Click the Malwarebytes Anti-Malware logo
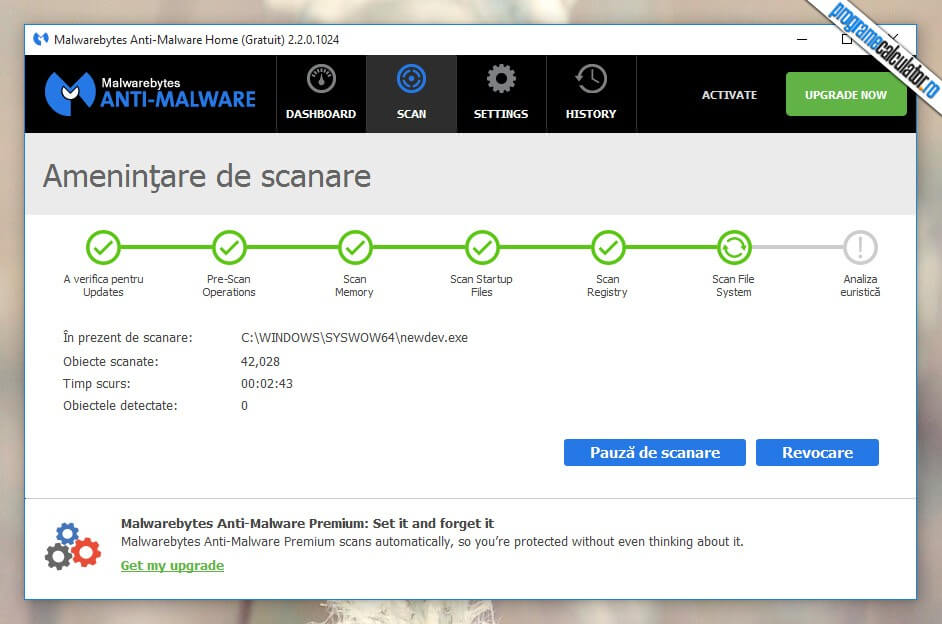Viewport: 942px width, 624px height. 151,93
